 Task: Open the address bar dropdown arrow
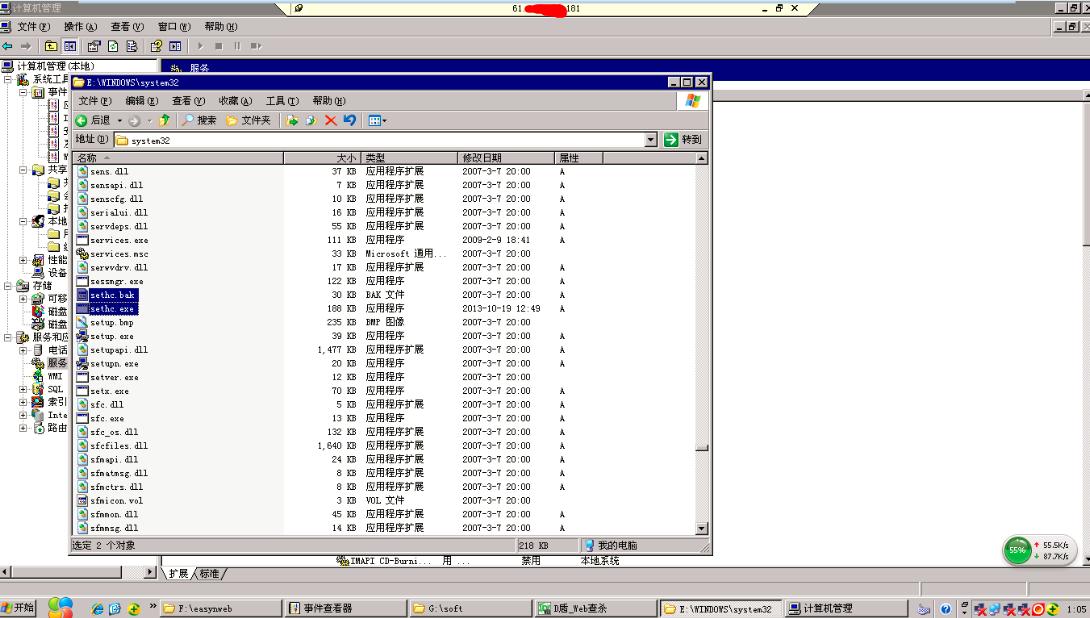pyautogui.click(x=652, y=141)
